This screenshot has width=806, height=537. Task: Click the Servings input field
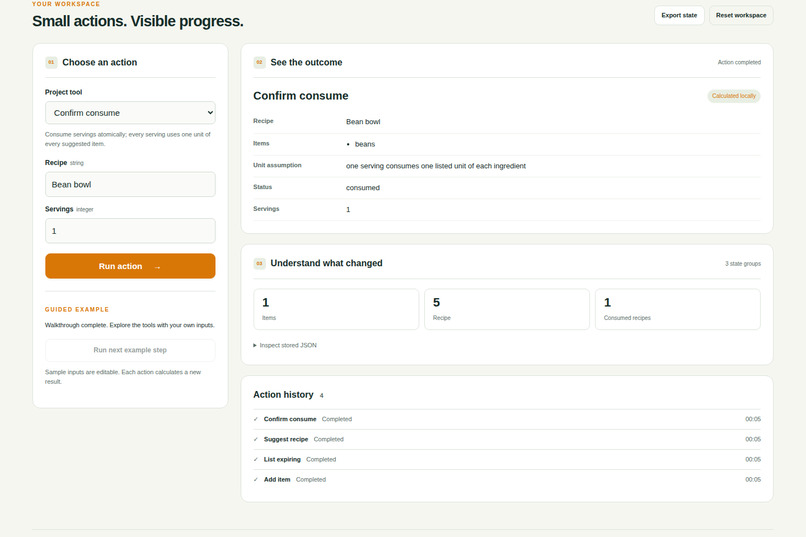(130, 231)
